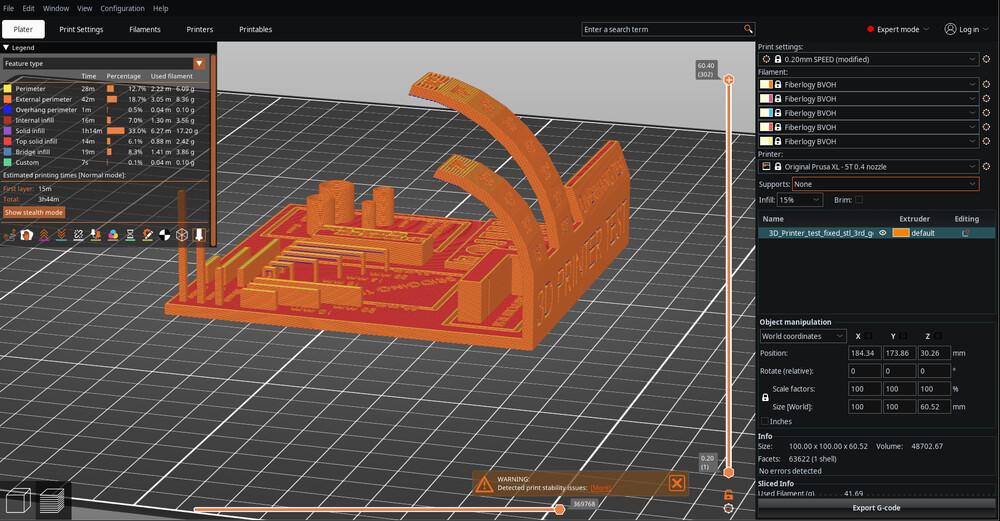
Task: Click the Log in link
Action: point(969,29)
